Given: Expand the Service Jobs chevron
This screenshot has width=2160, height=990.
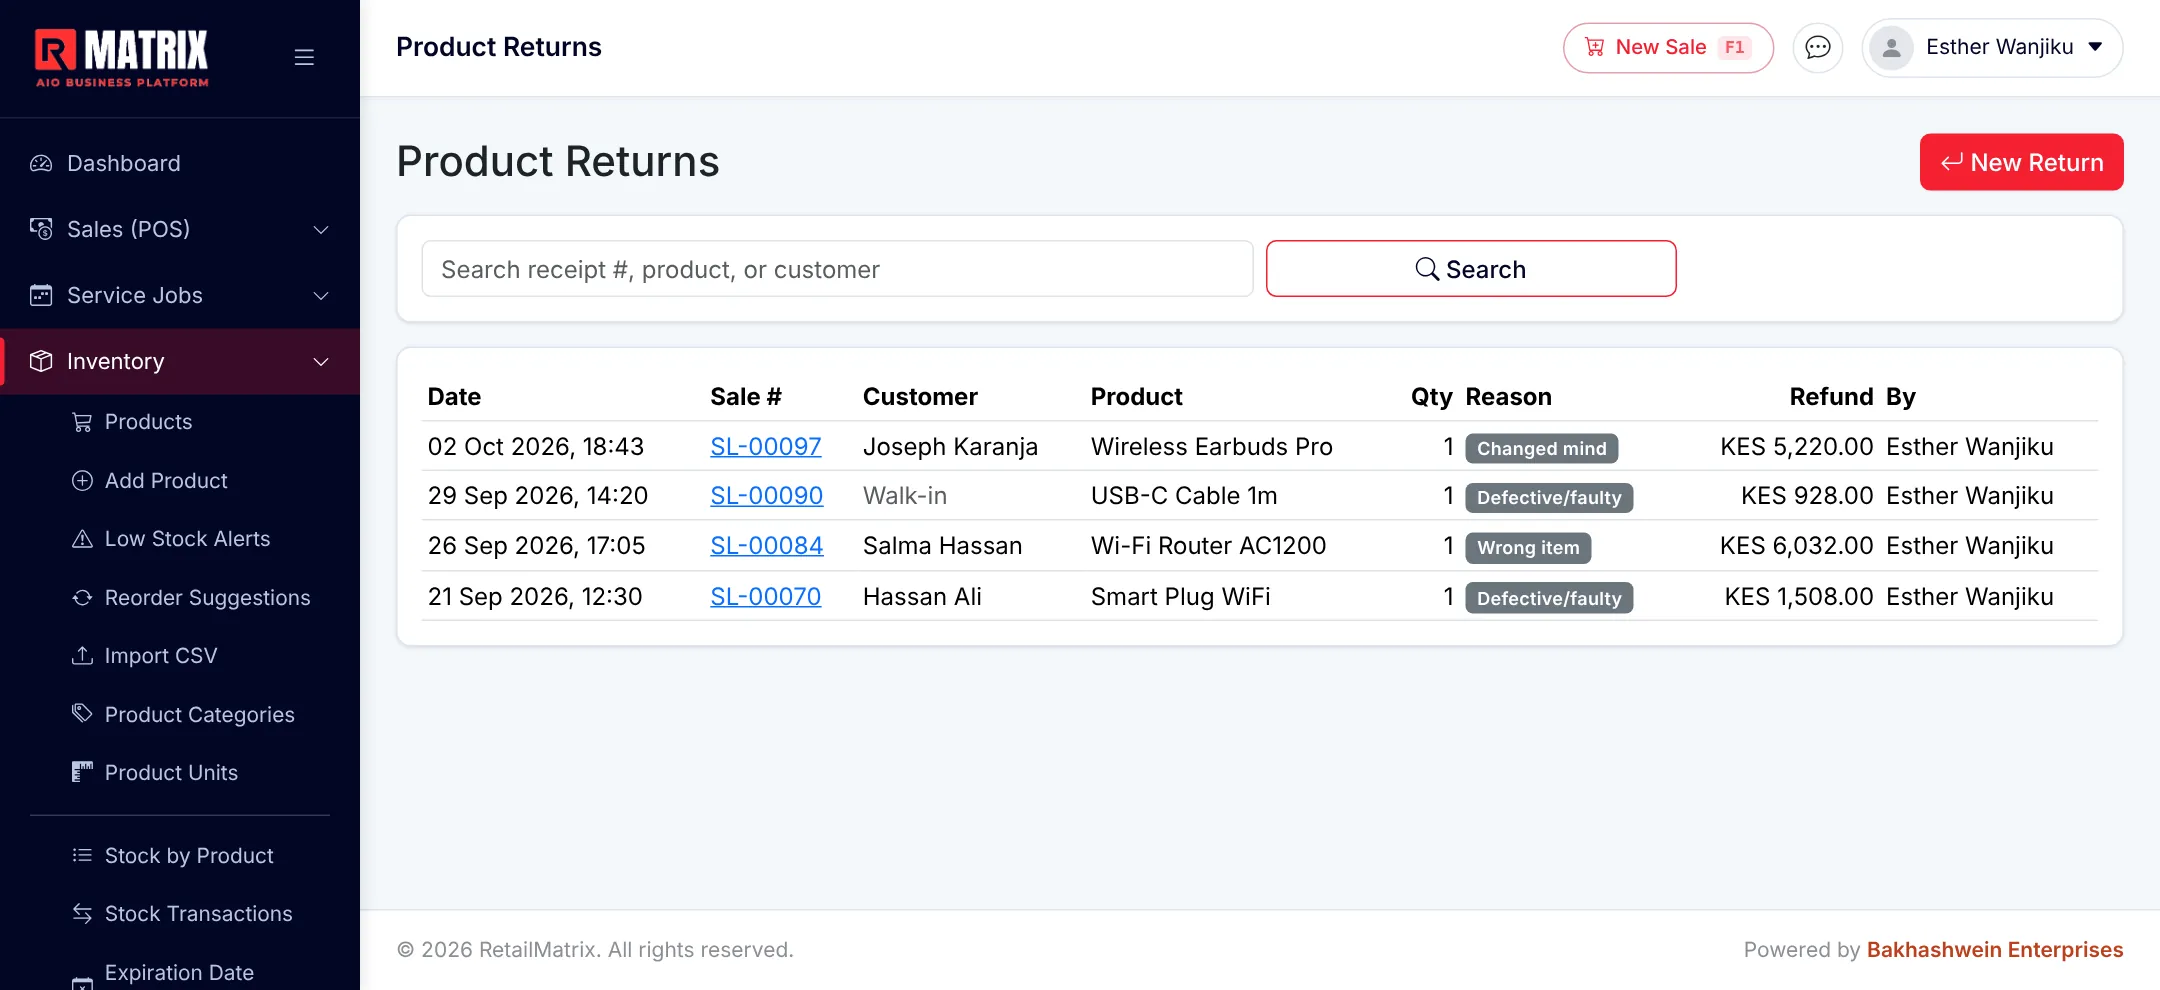Looking at the screenshot, I should point(321,296).
